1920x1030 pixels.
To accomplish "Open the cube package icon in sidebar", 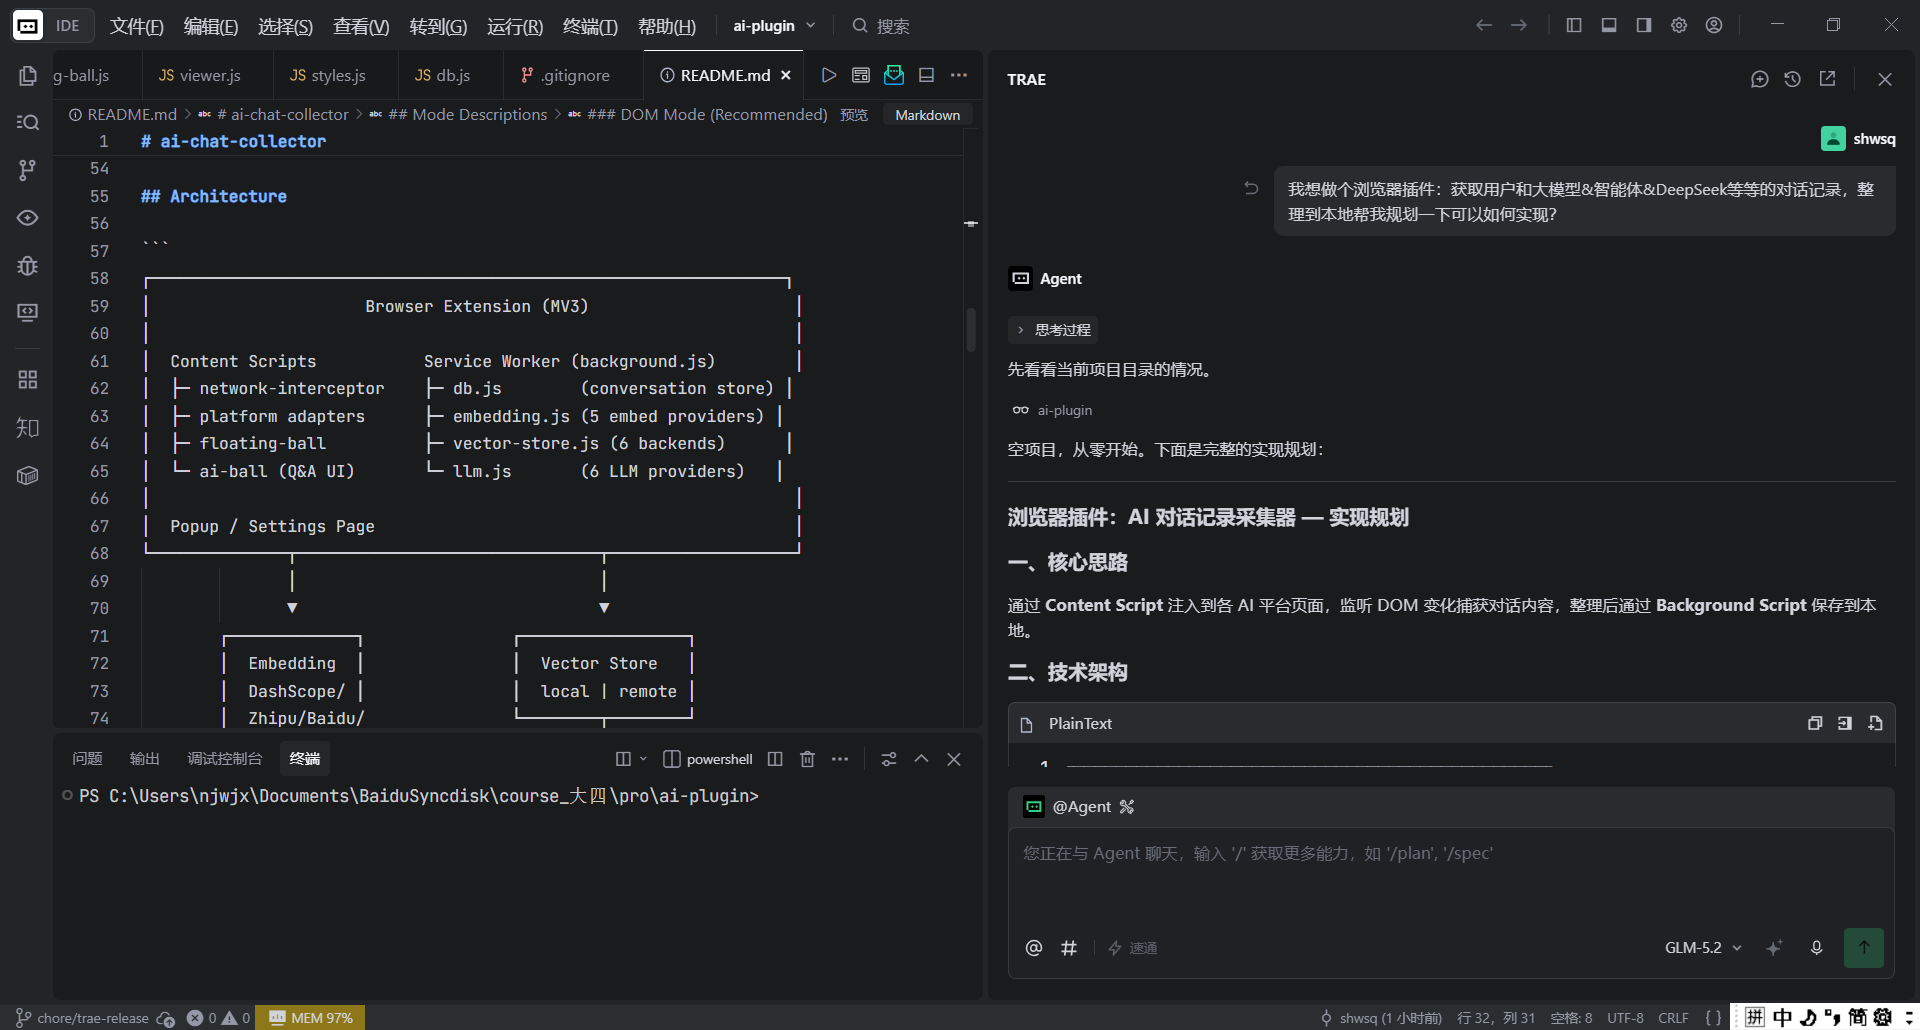I will click(28, 476).
